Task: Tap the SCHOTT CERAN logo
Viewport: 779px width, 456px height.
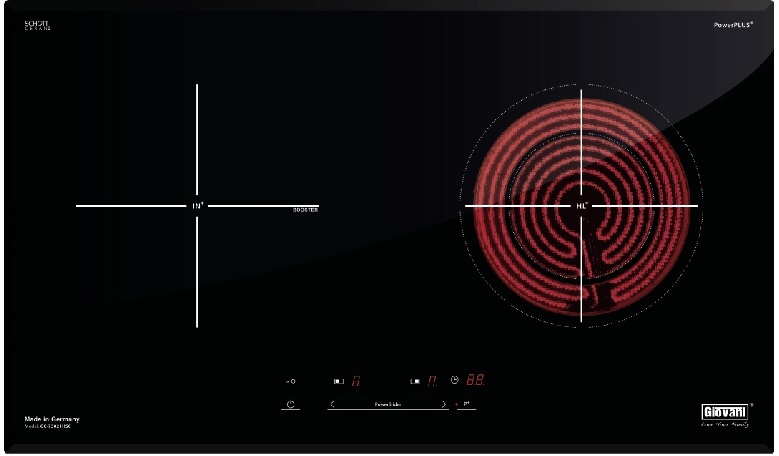Action: (37, 23)
